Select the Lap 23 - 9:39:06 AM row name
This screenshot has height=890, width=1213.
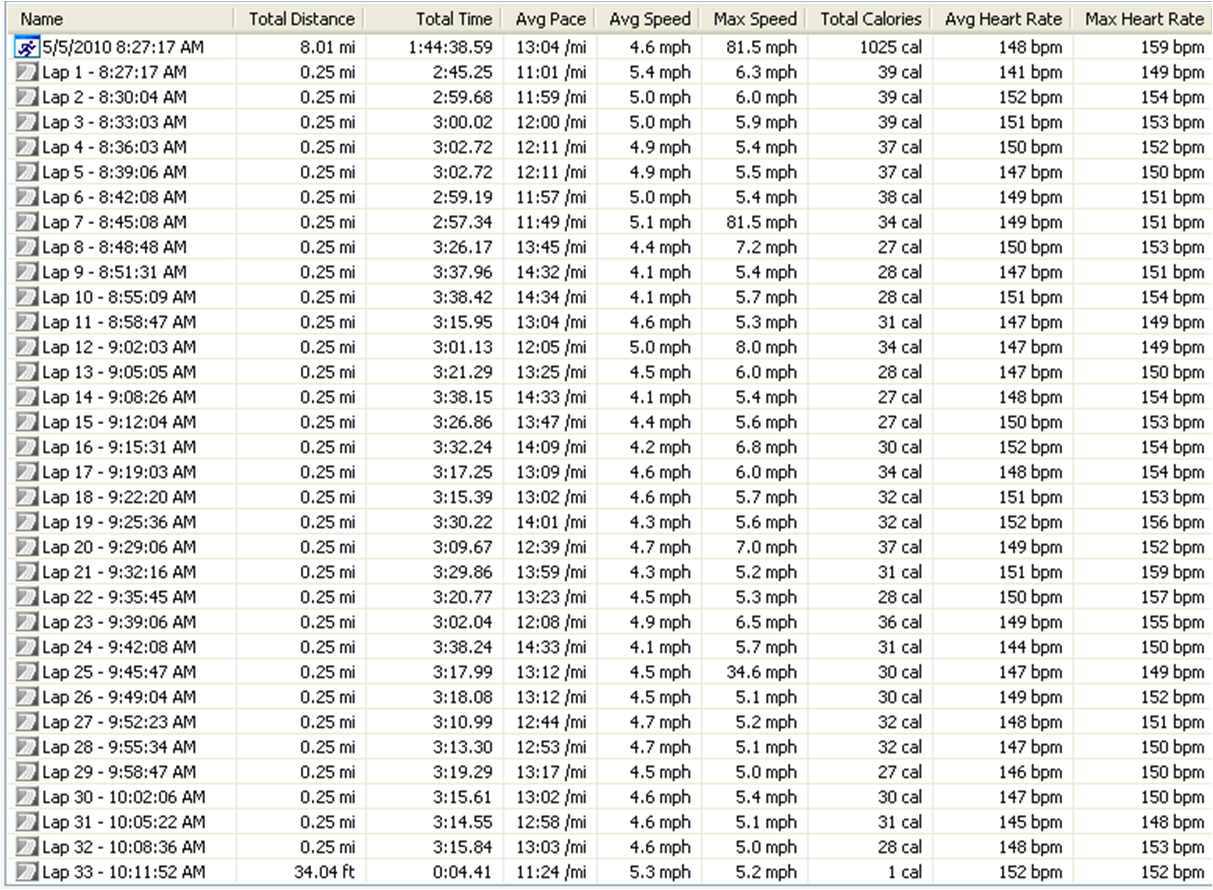[x=119, y=622]
